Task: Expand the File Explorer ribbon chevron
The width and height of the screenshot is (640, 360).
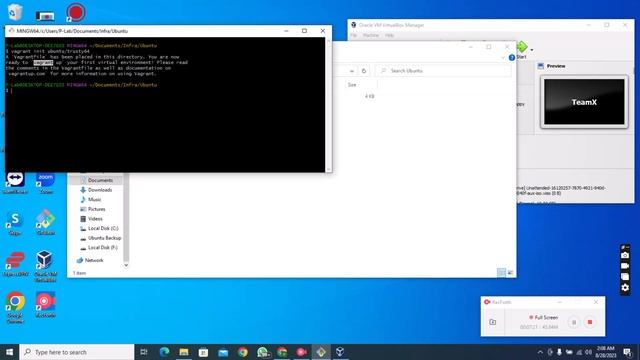Action: coord(503,58)
